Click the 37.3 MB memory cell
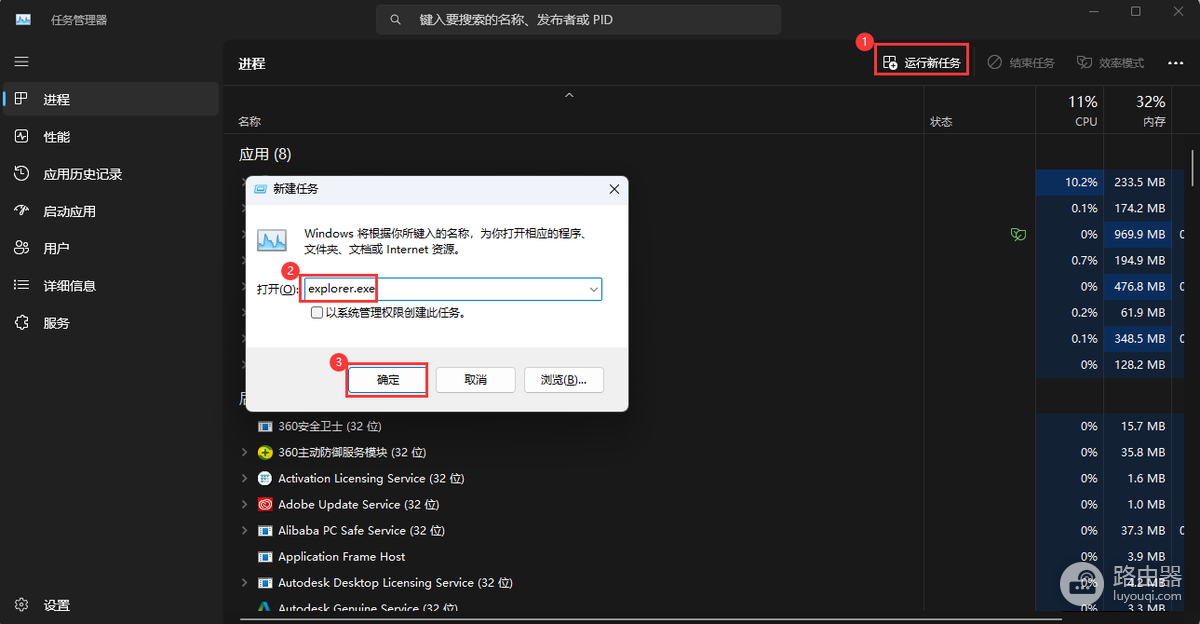 pyautogui.click(x=1137, y=530)
